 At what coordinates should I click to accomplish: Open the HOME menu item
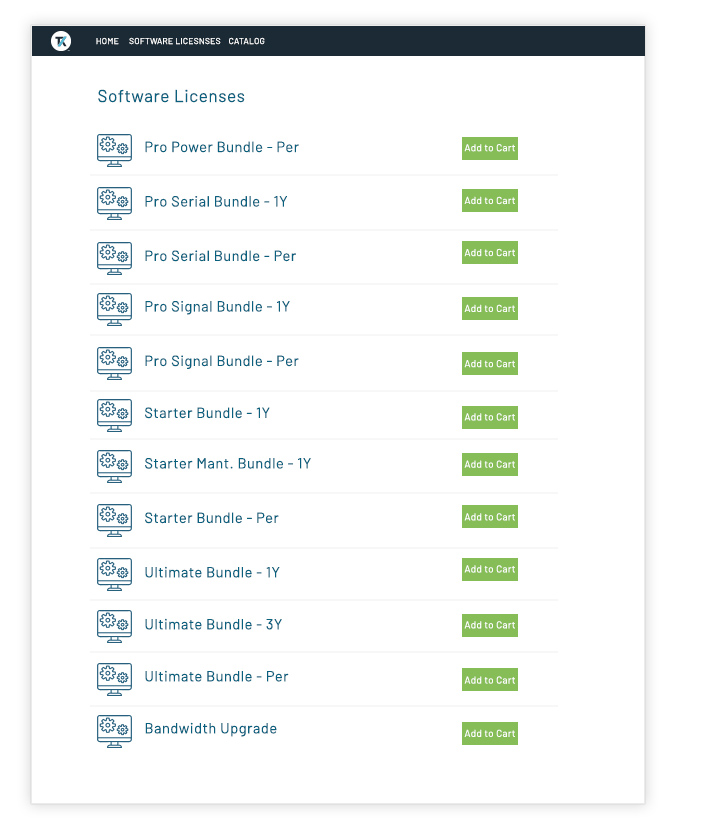(106, 41)
